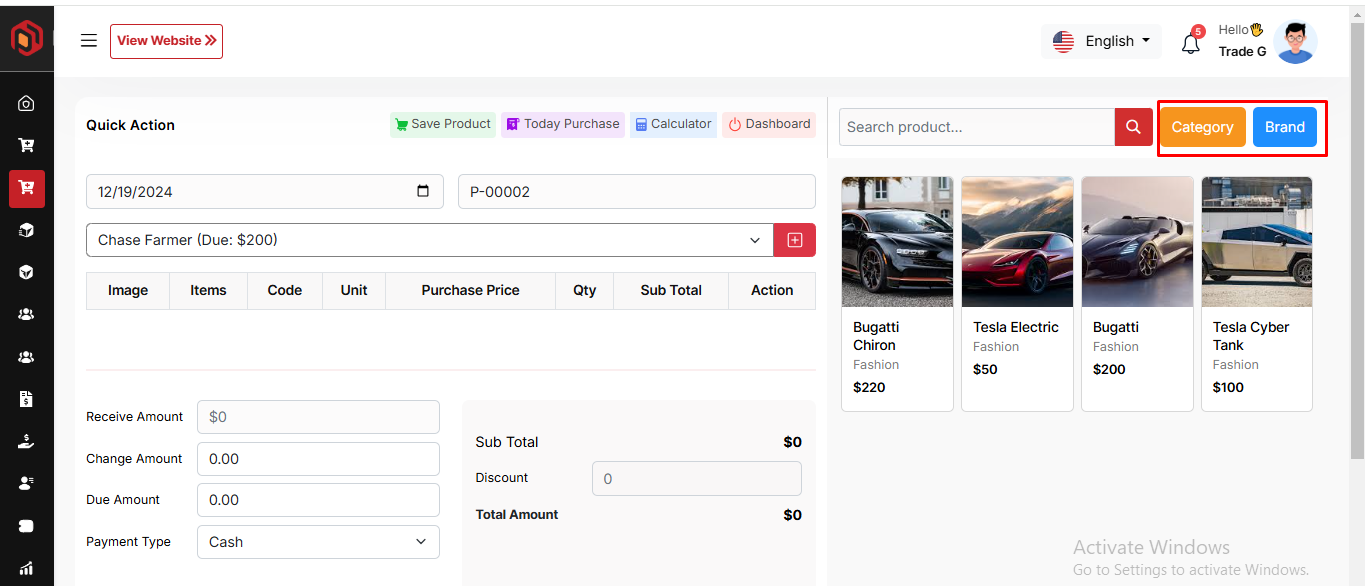The image size is (1365, 586).
Task: Open the Chase Farmer supplier dropdown
Action: (430, 240)
